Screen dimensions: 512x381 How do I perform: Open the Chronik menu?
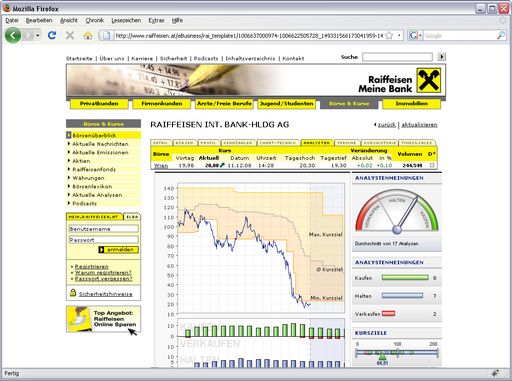coord(95,20)
